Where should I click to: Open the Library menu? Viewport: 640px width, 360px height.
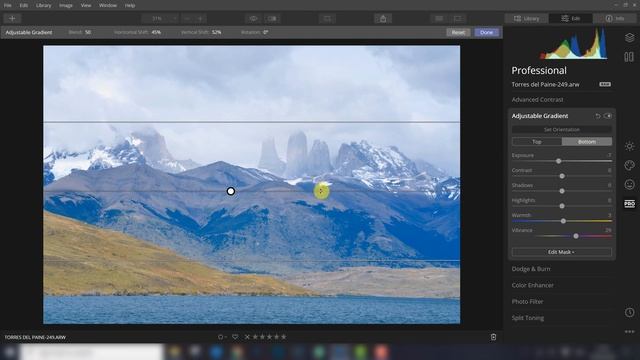coord(43,5)
